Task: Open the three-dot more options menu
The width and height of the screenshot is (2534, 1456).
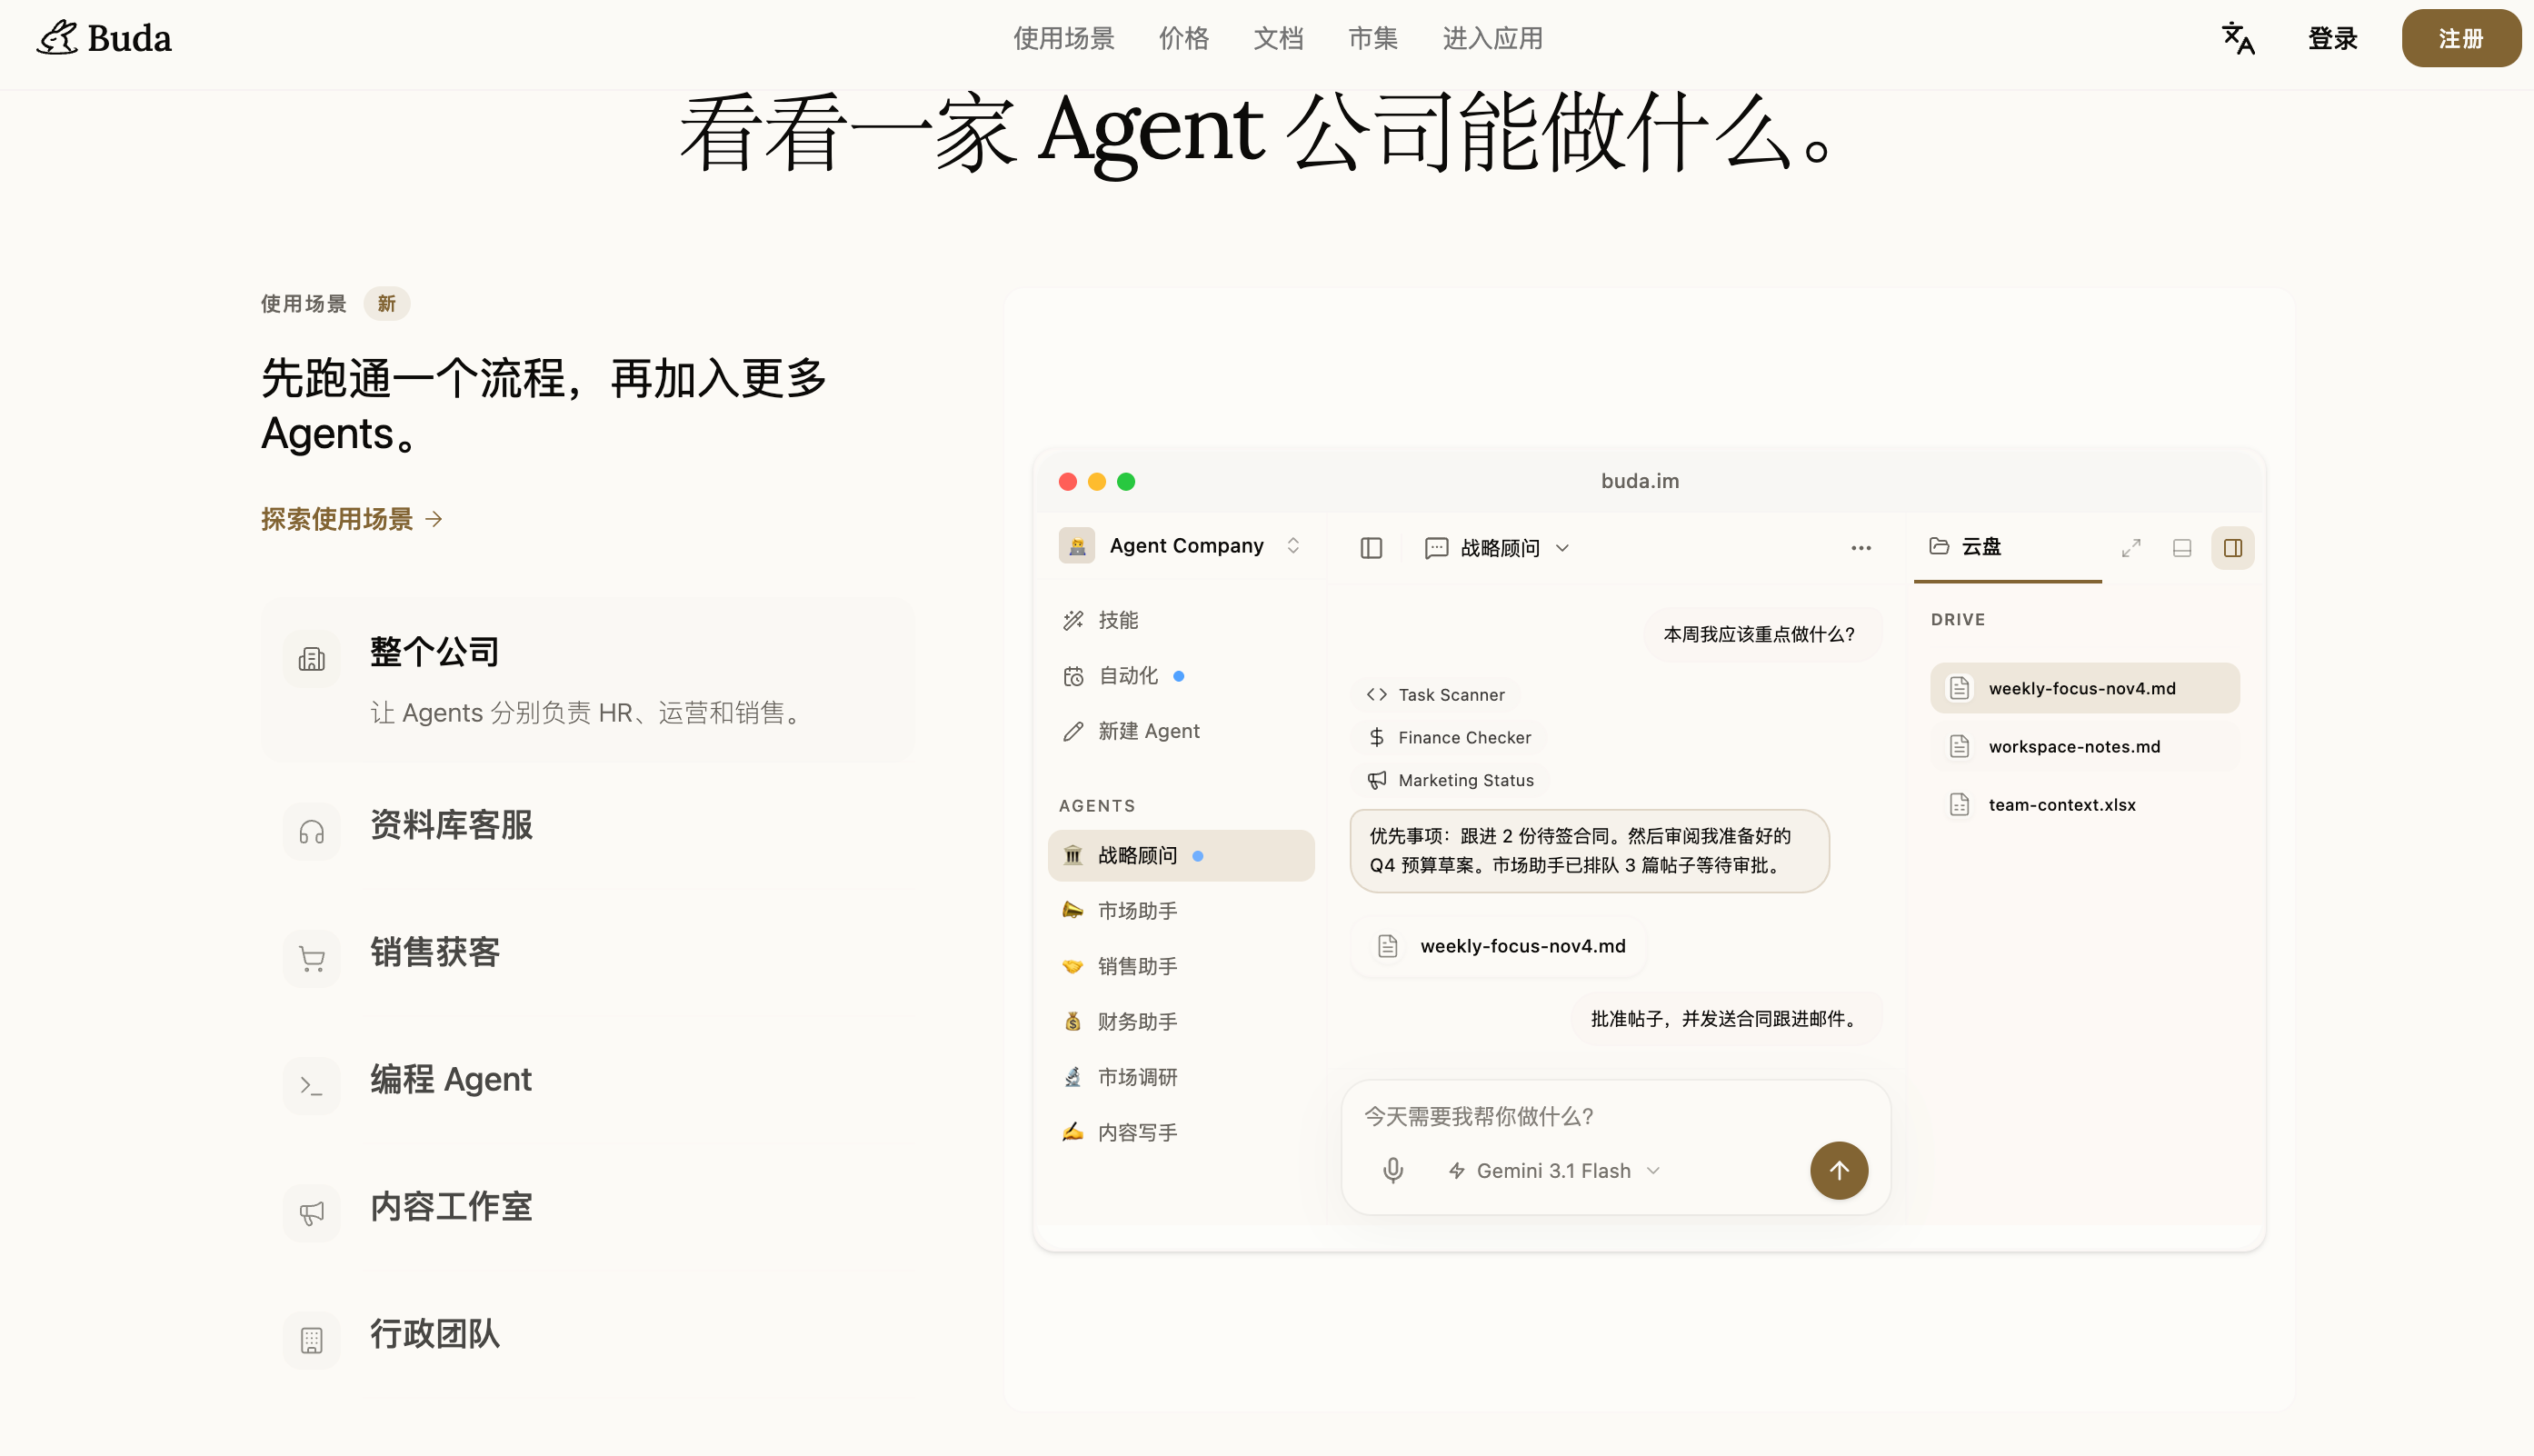Action: 1860,548
